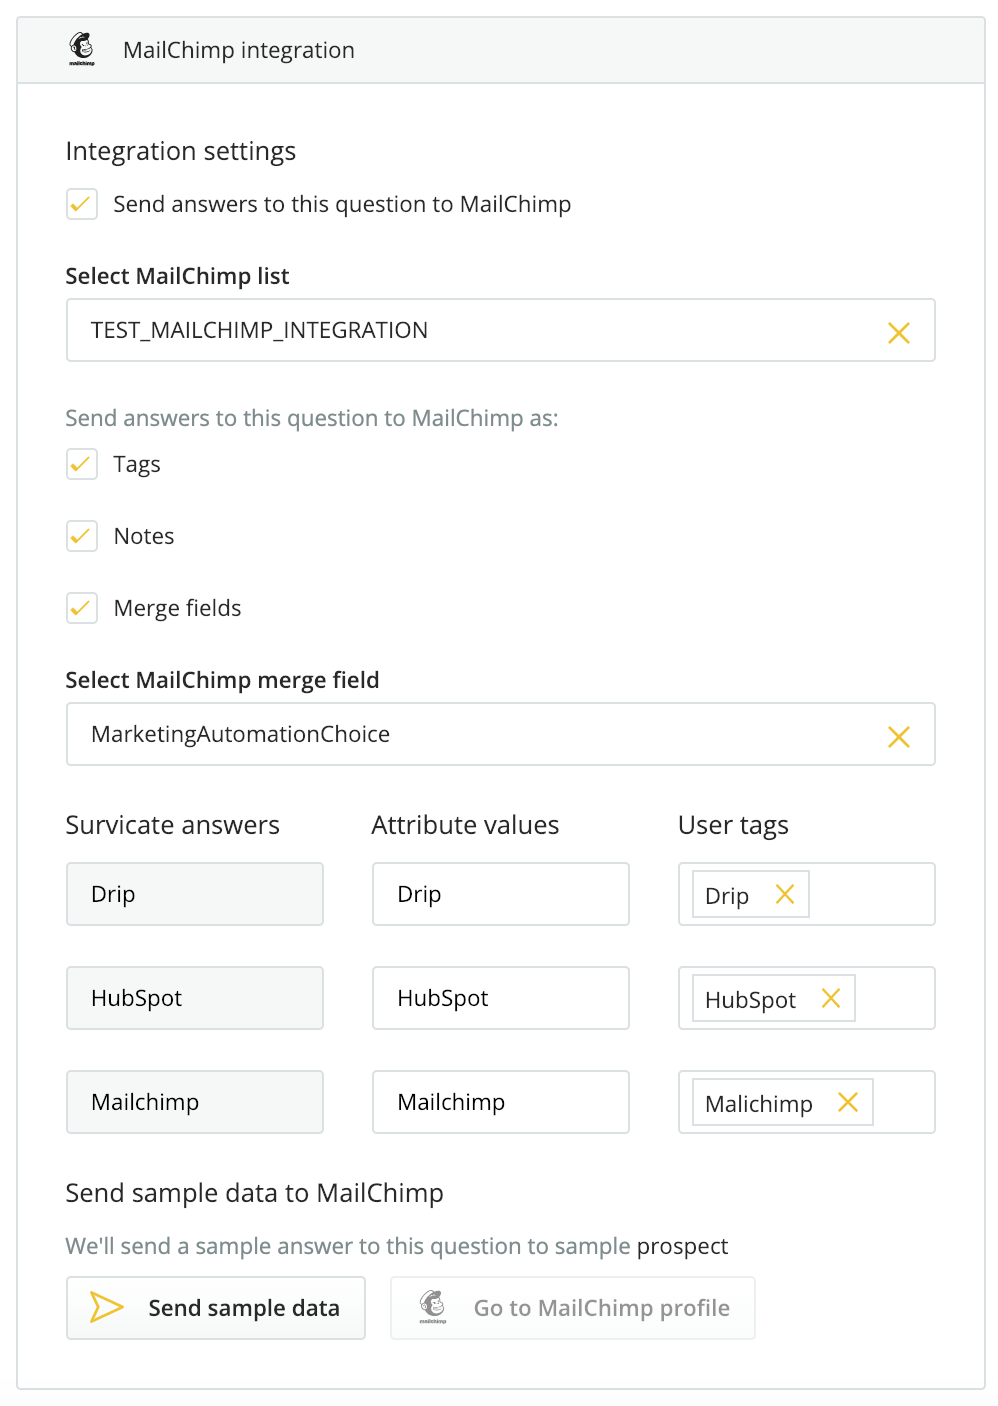Edit the HubSpot attribute value field
Screen dimensions: 998x1406
coord(501,998)
